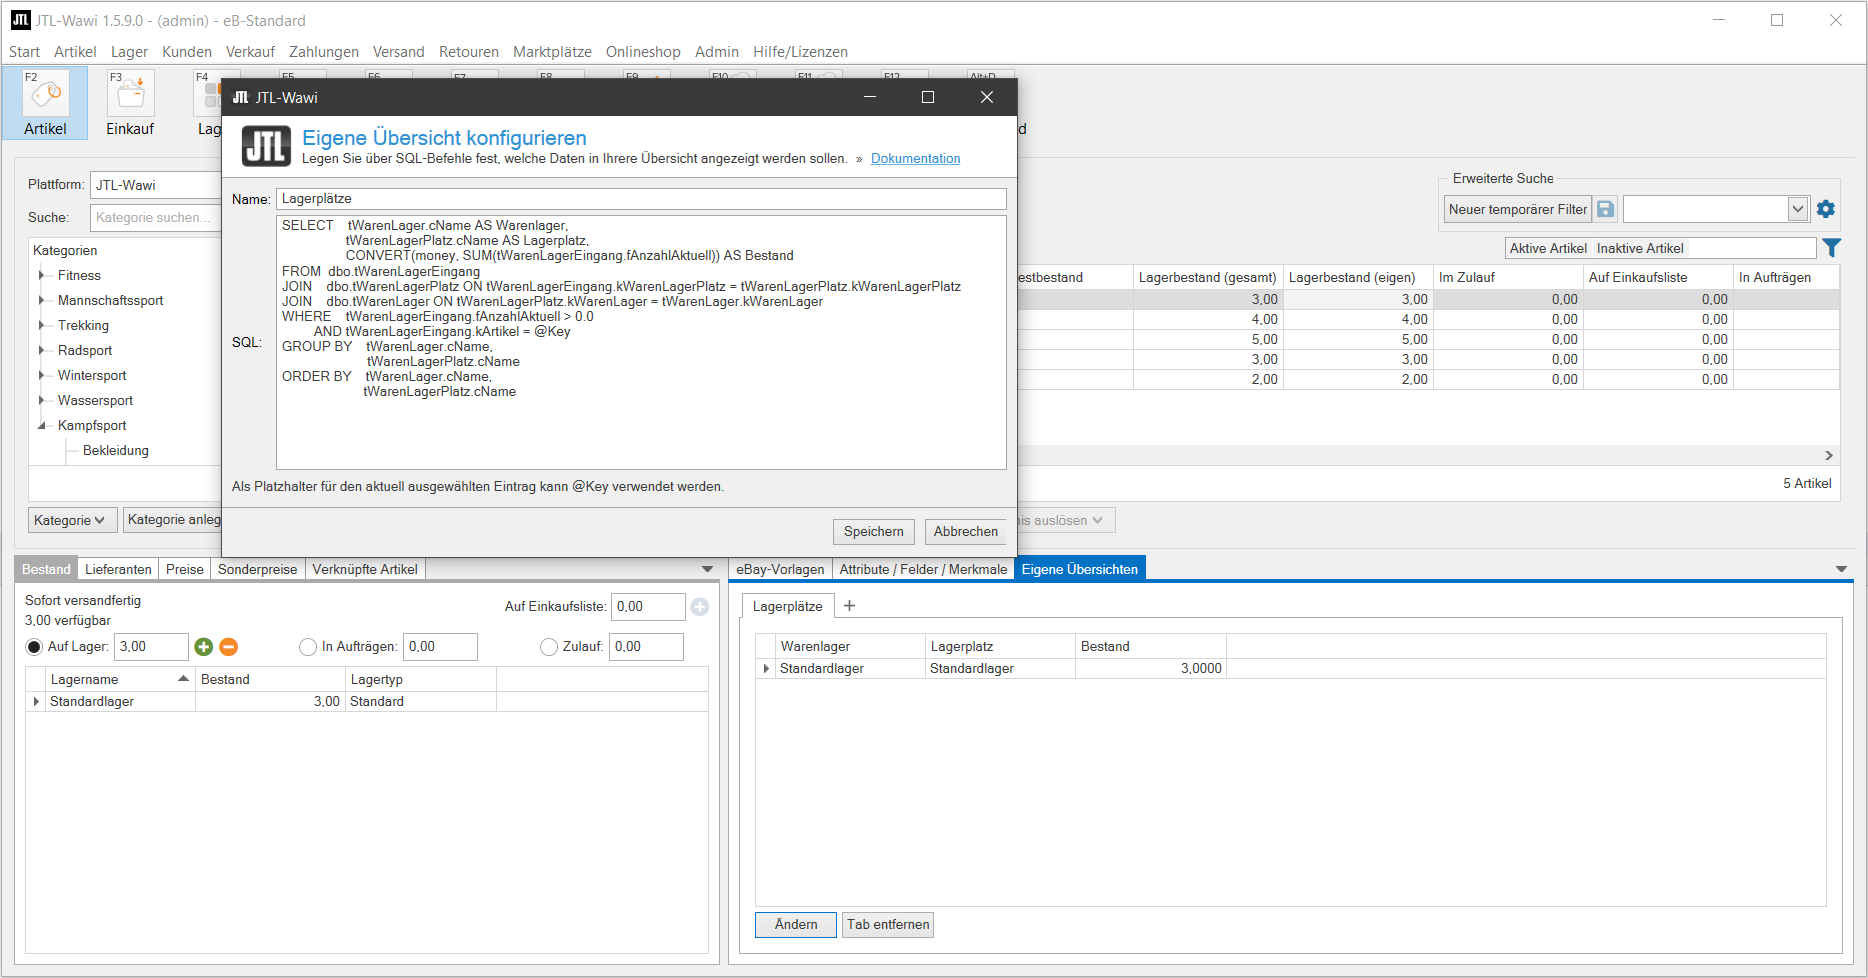Viewport: 1868px width, 978px height.
Task: Click the Kategorie anlegen button
Action: [x=172, y=520]
